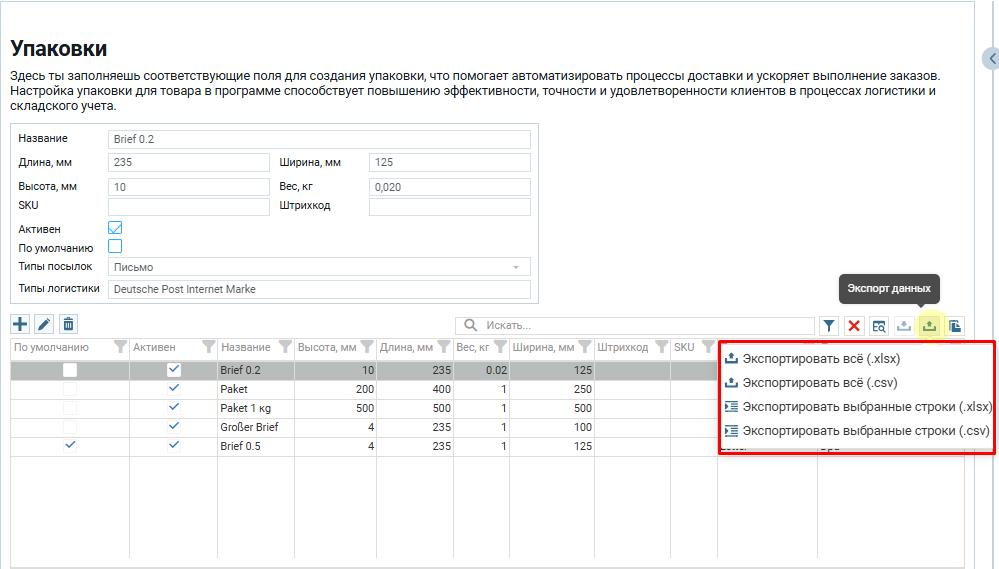Toggle Активен checkbox in the Paket row
This screenshot has height=569, width=999.
click(x=174, y=389)
